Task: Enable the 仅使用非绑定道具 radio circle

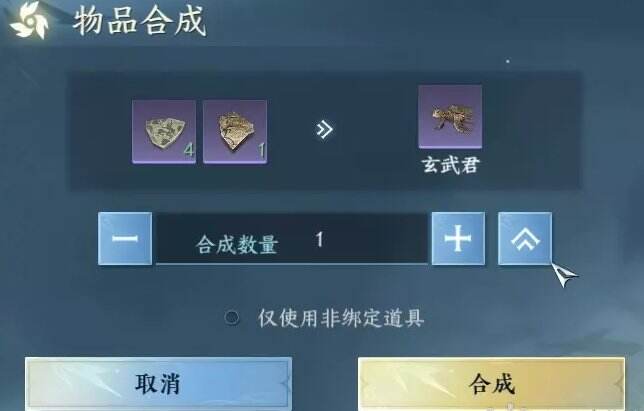Action: [232, 317]
